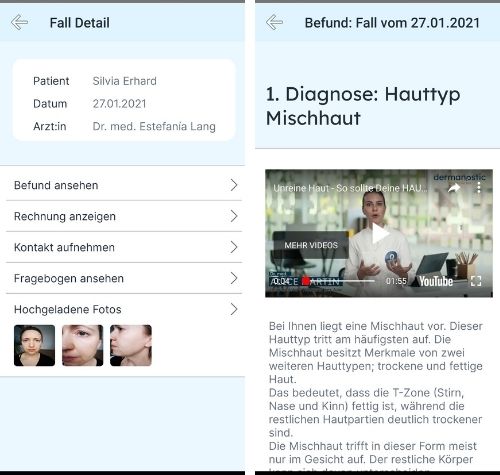Go back from Fall Detail screen
This screenshot has height=475, width=500.
point(19,23)
